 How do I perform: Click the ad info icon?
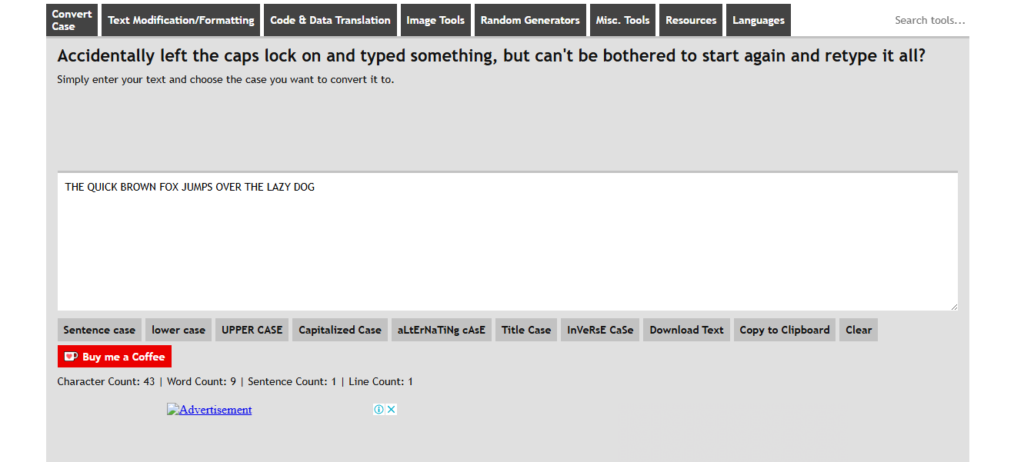point(379,410)
